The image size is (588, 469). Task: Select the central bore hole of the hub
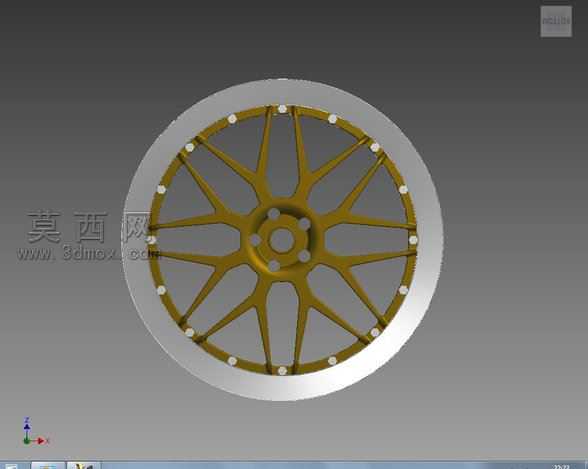282,240
